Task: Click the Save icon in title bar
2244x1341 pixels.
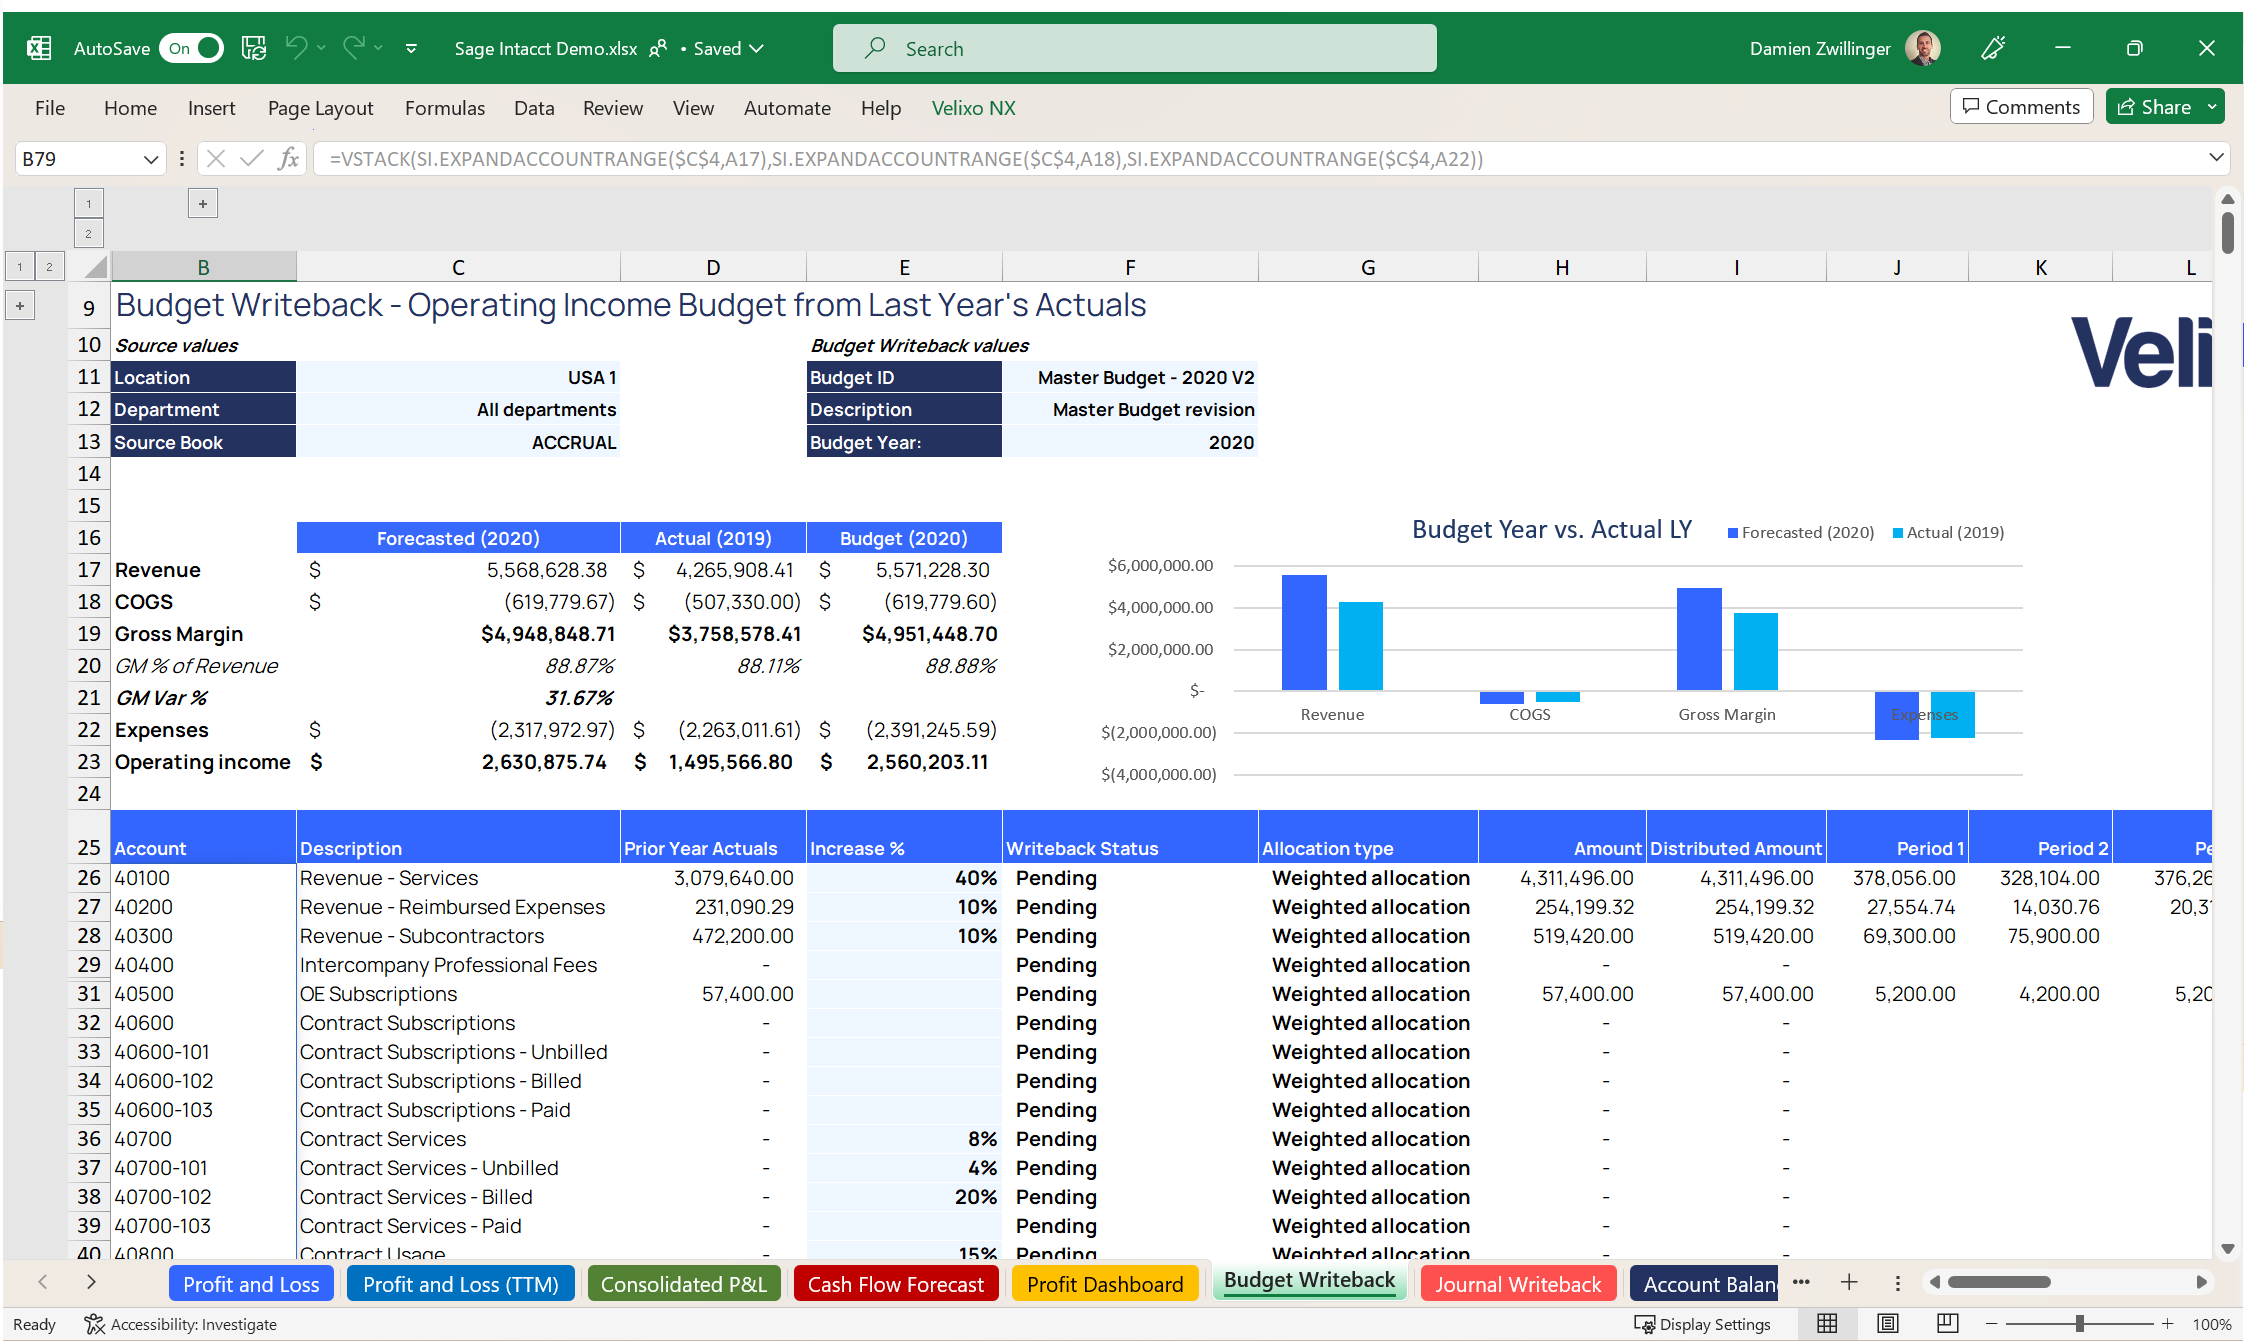Action: coord(254,48)
